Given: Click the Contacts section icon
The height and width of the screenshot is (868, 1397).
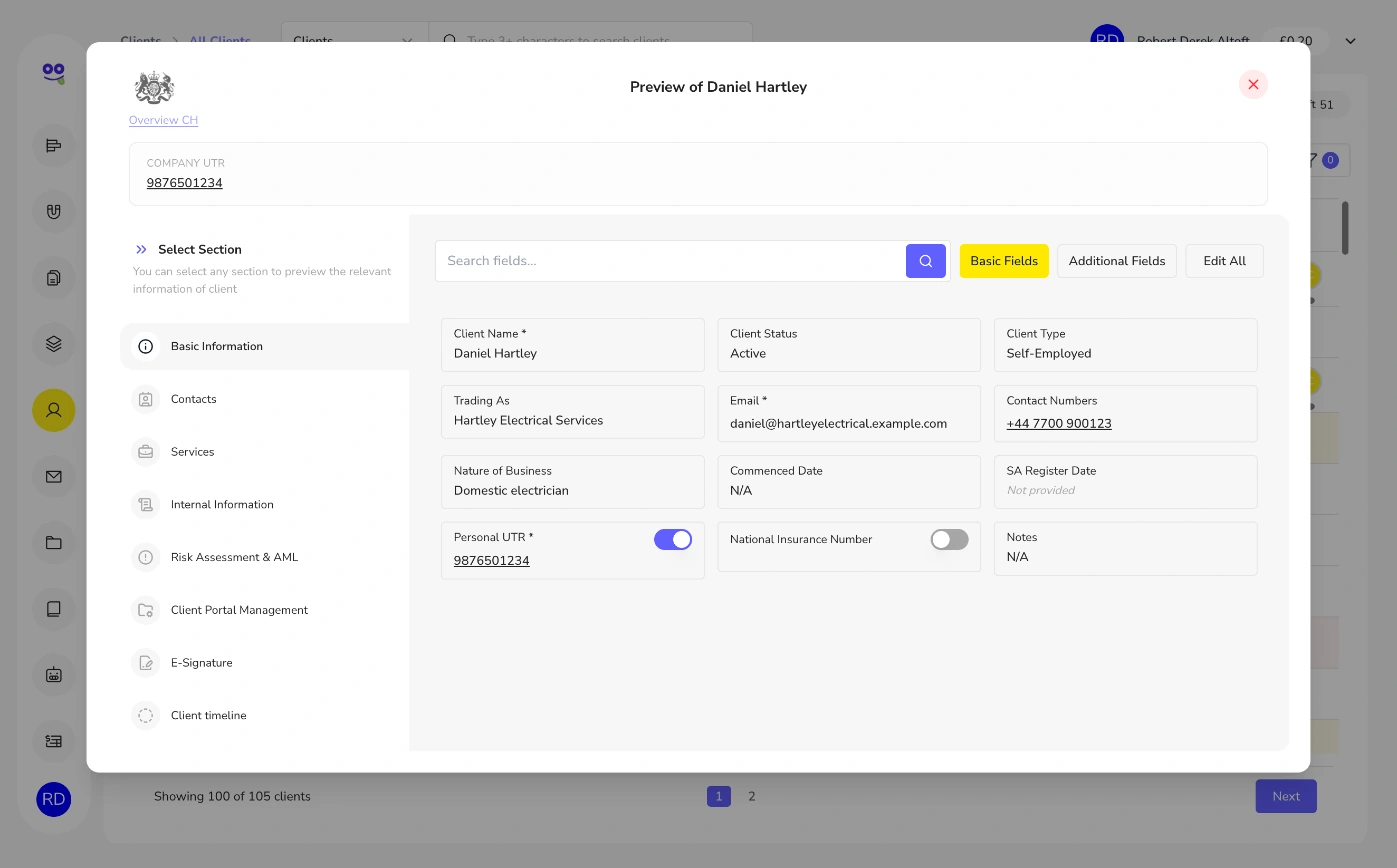Looking at the screenshot, I should click(146, 399).
